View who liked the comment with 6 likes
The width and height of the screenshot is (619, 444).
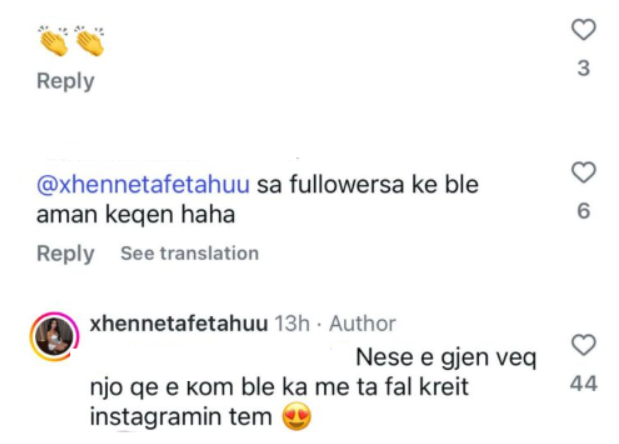[x=584, y=211]
